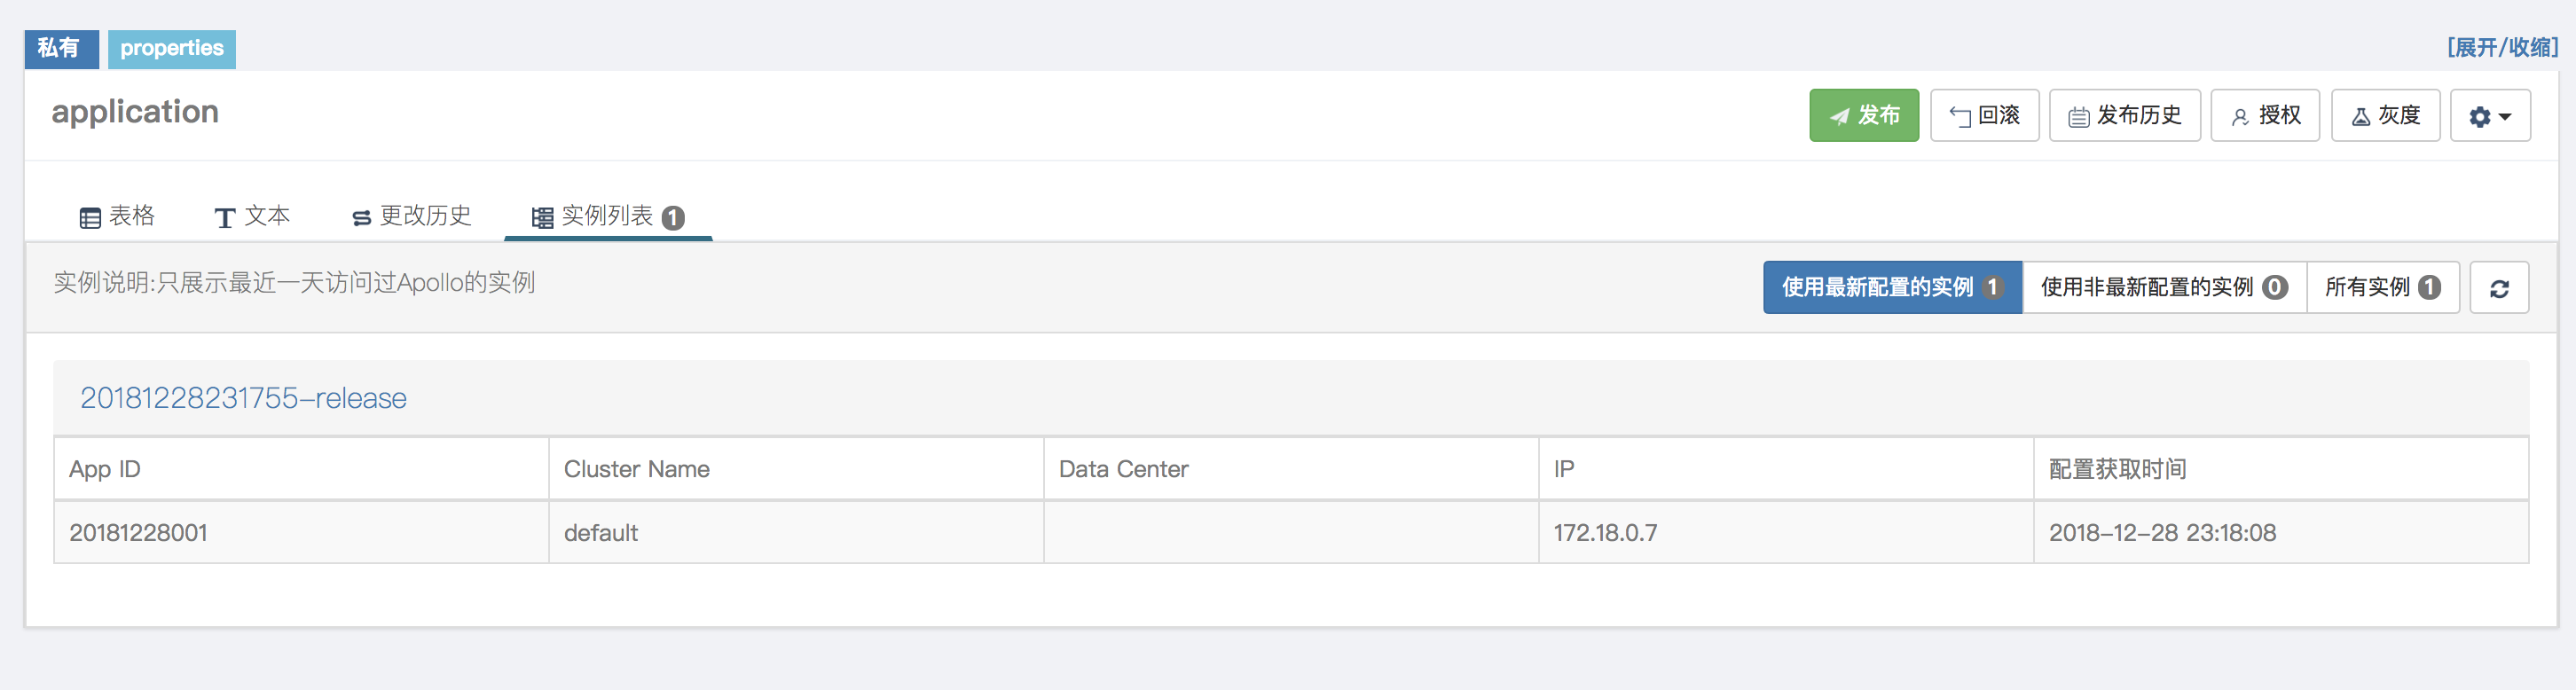Click the 私有 private label

pos(60,48)
